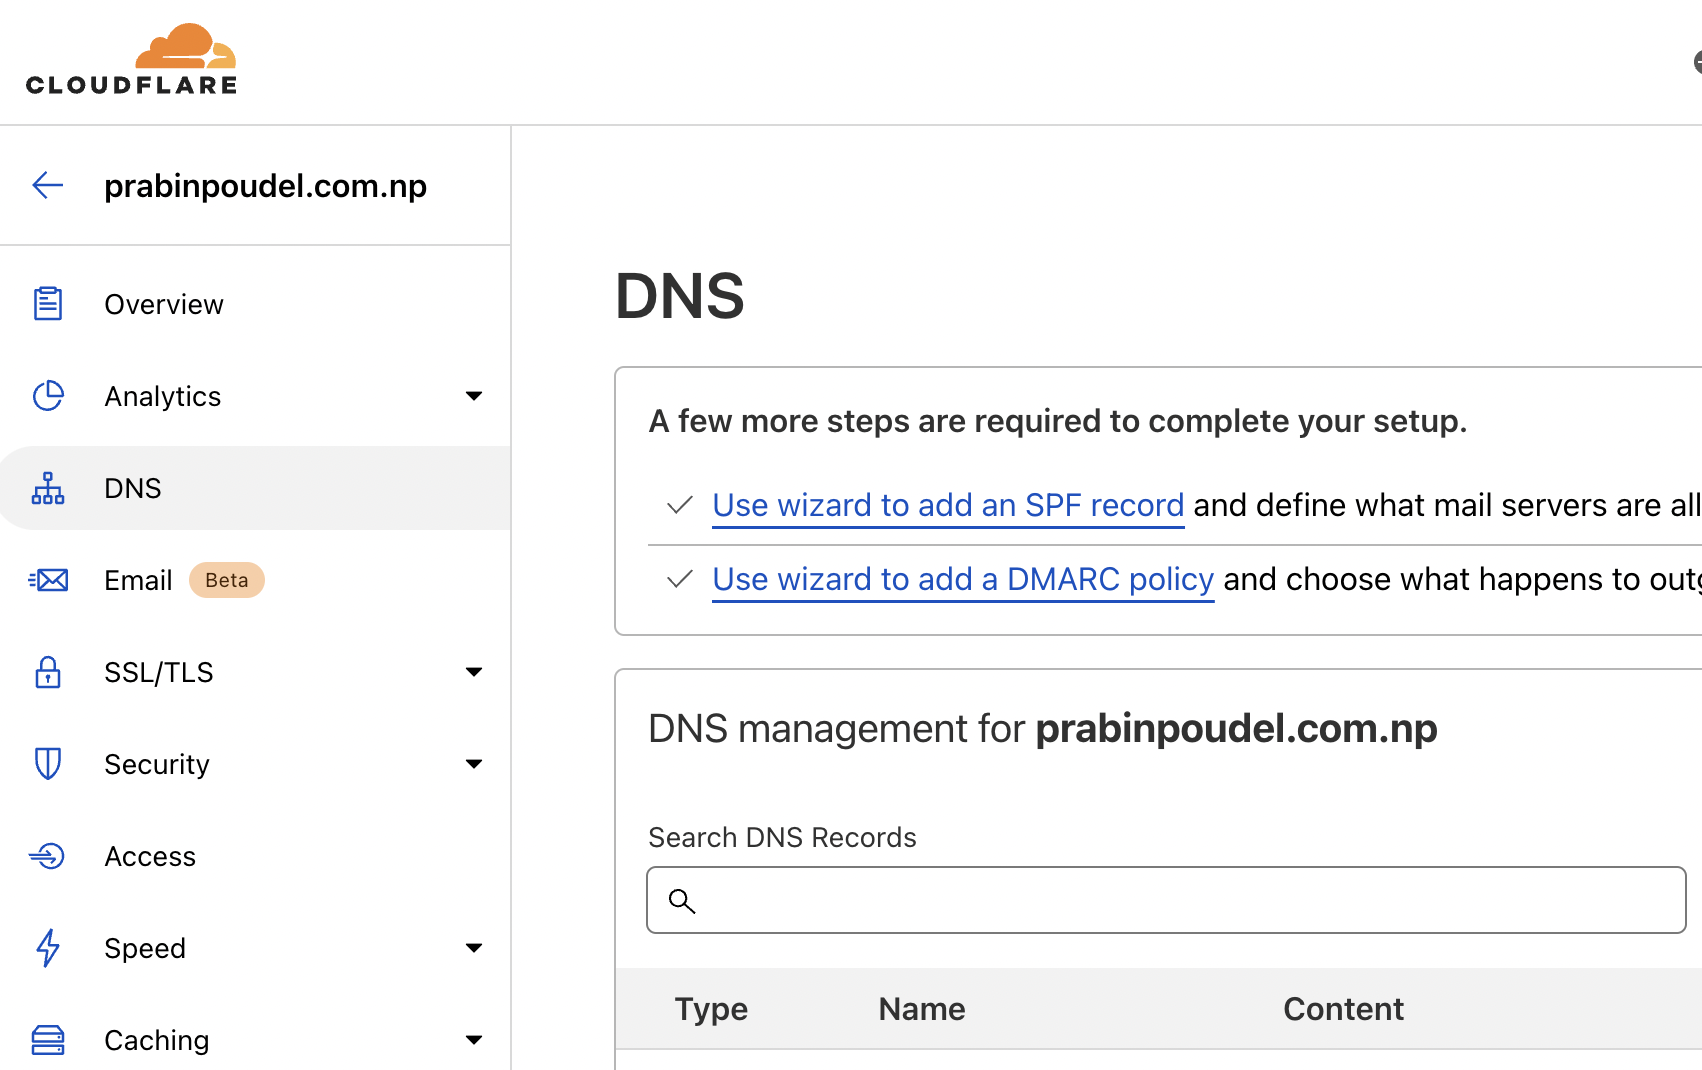The height and width of the screenshot is (1070, 1702).
Task: Open the Overview page from sidebar
Action: (x=163, y=303)
